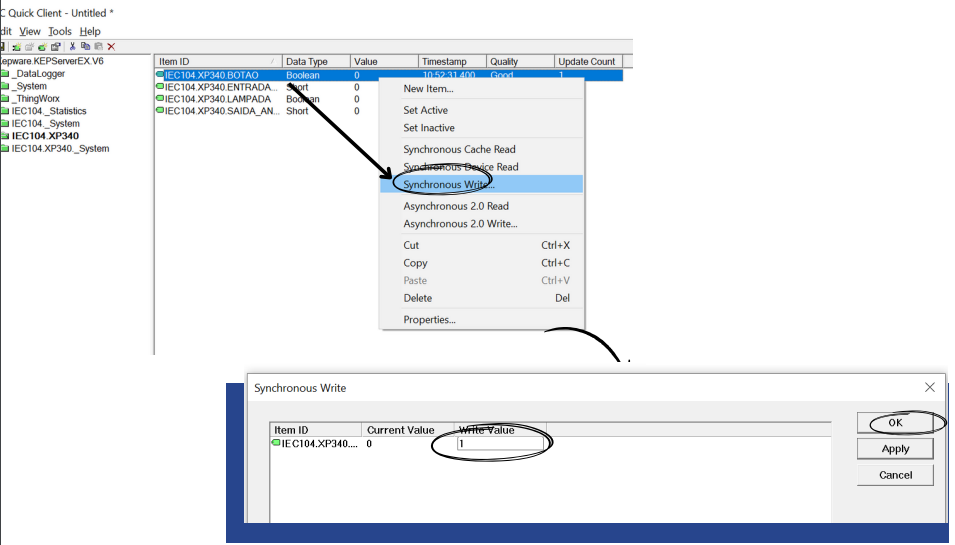955x545 pixels.
Task: Select the IEC104.XP340.LAMPADA item row
Action: pos(222,99)
